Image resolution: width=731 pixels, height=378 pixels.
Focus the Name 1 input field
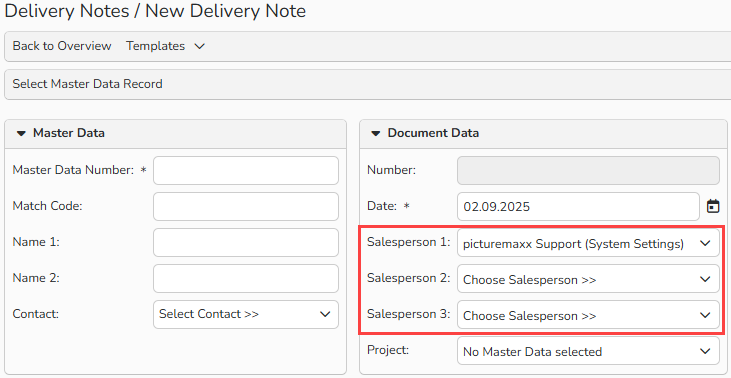pyautogui.click(x=246, y=242)
